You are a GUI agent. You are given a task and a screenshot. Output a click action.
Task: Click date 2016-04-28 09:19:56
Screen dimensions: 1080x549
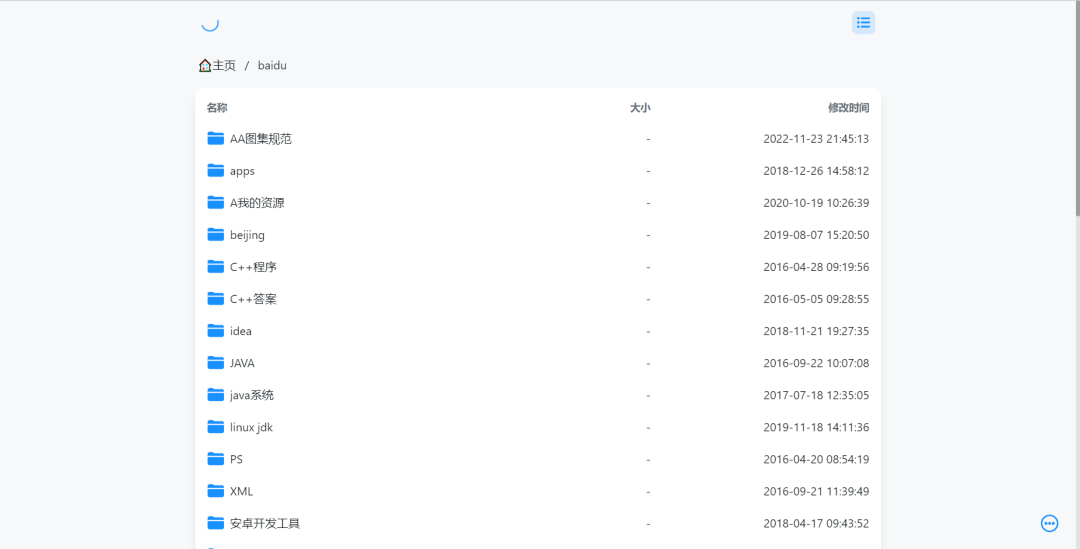coord(816,267)
